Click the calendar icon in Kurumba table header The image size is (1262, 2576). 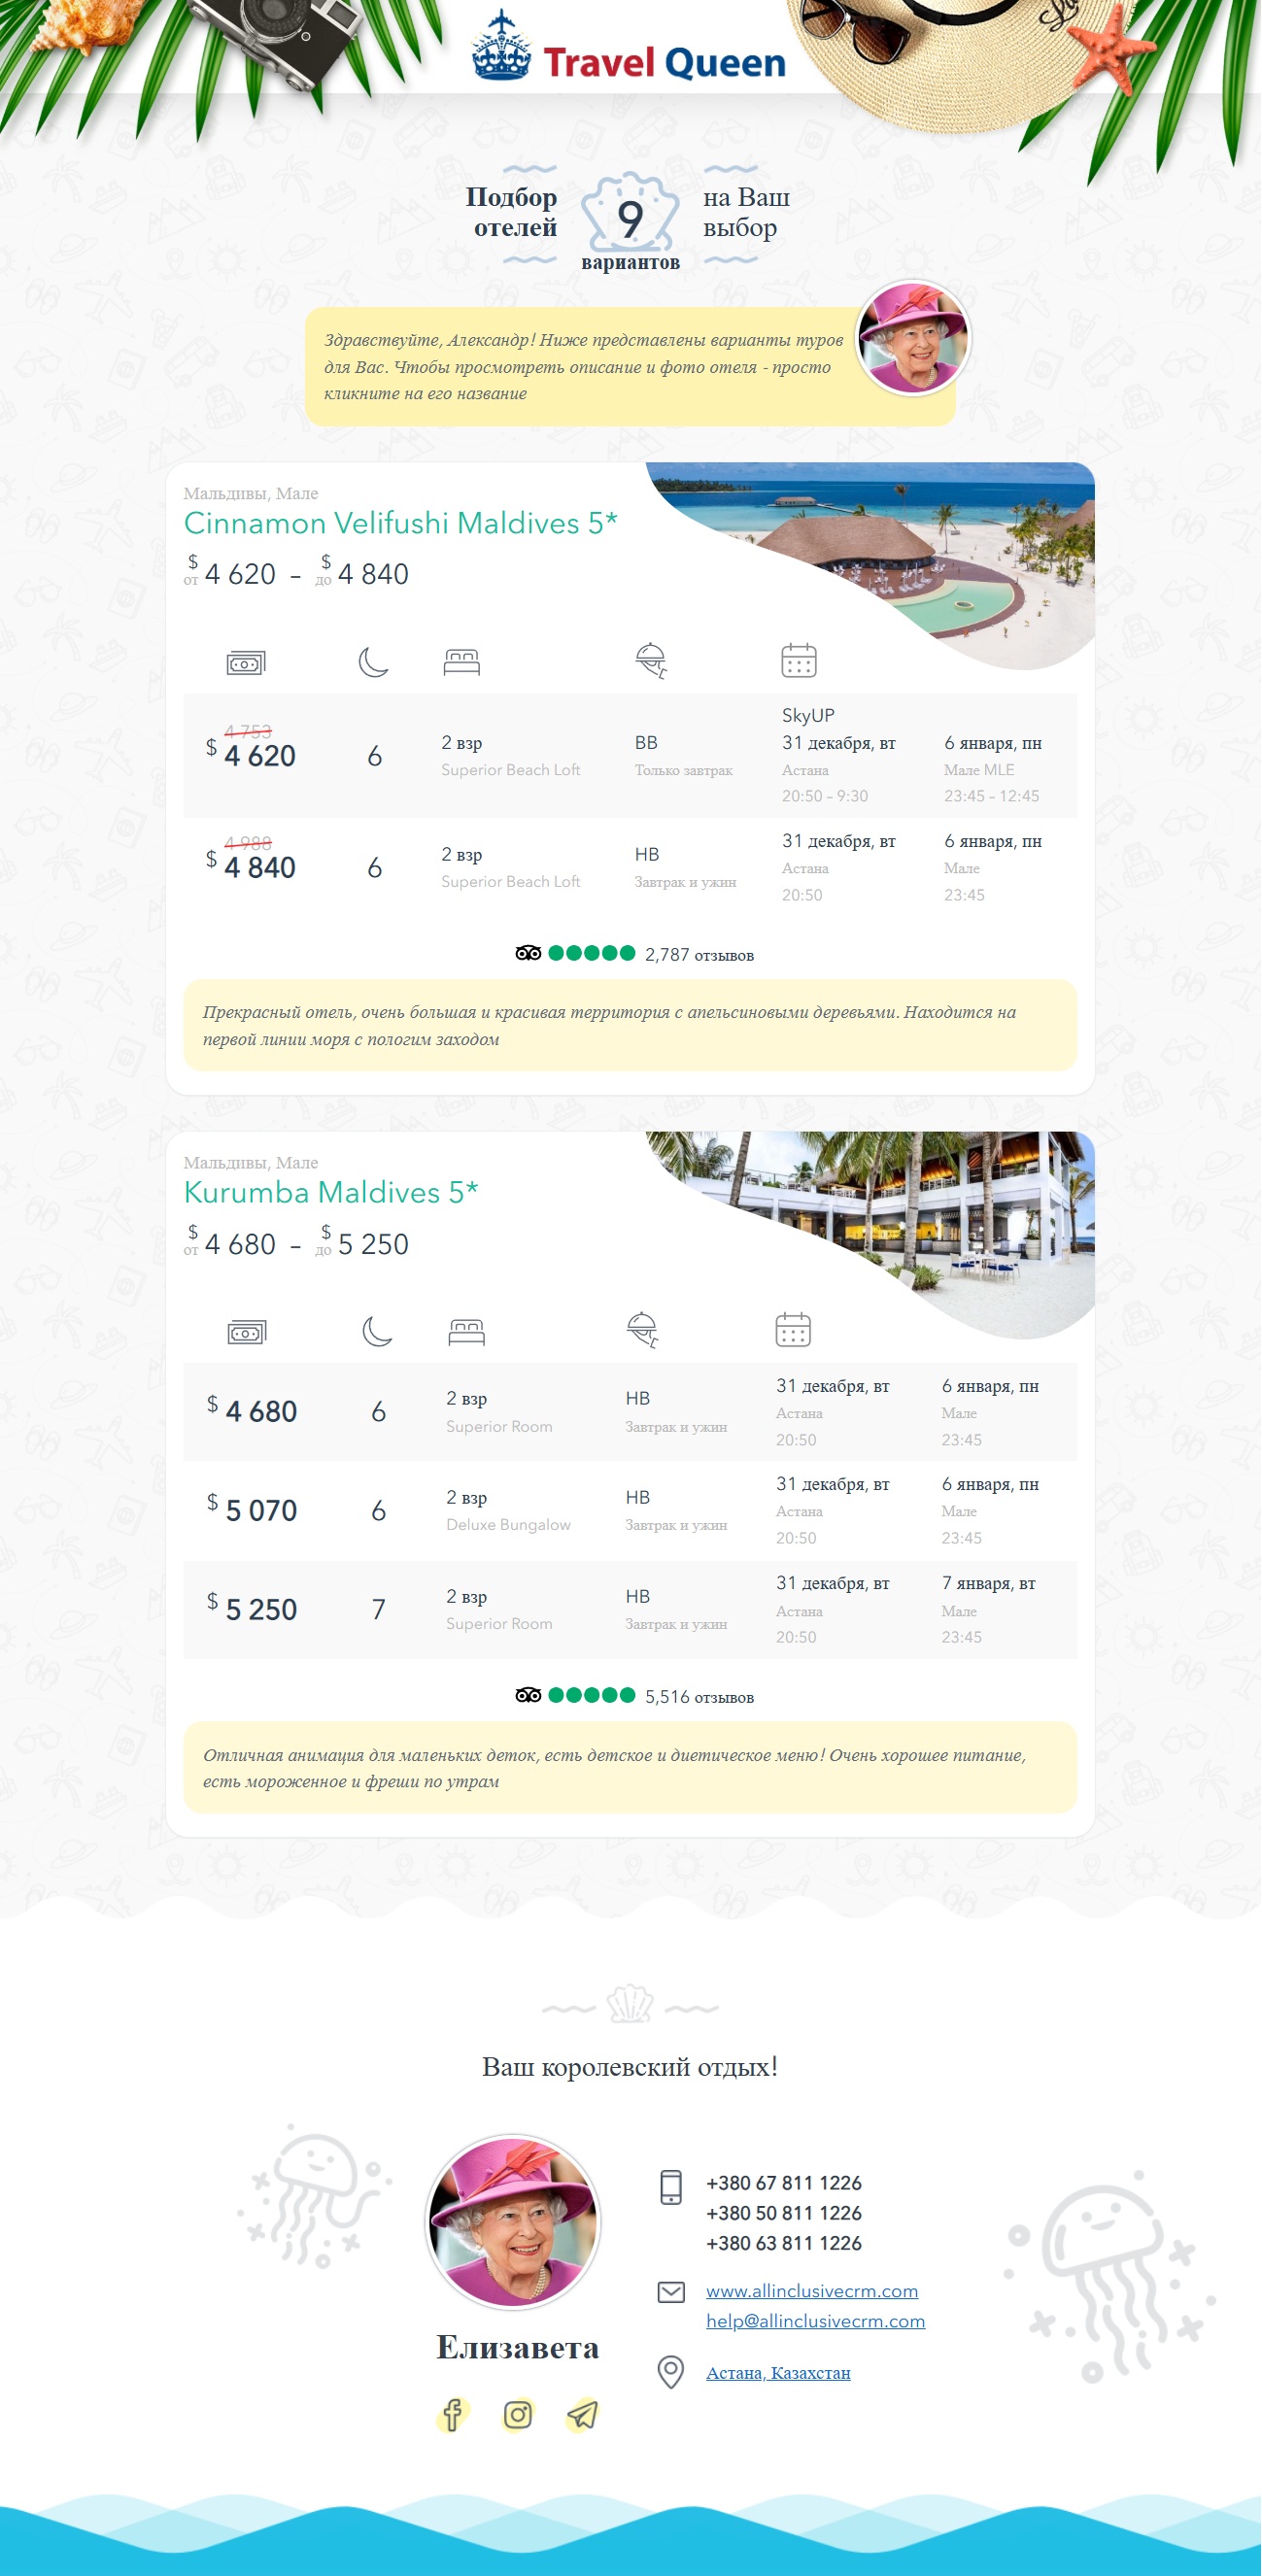793,1329
